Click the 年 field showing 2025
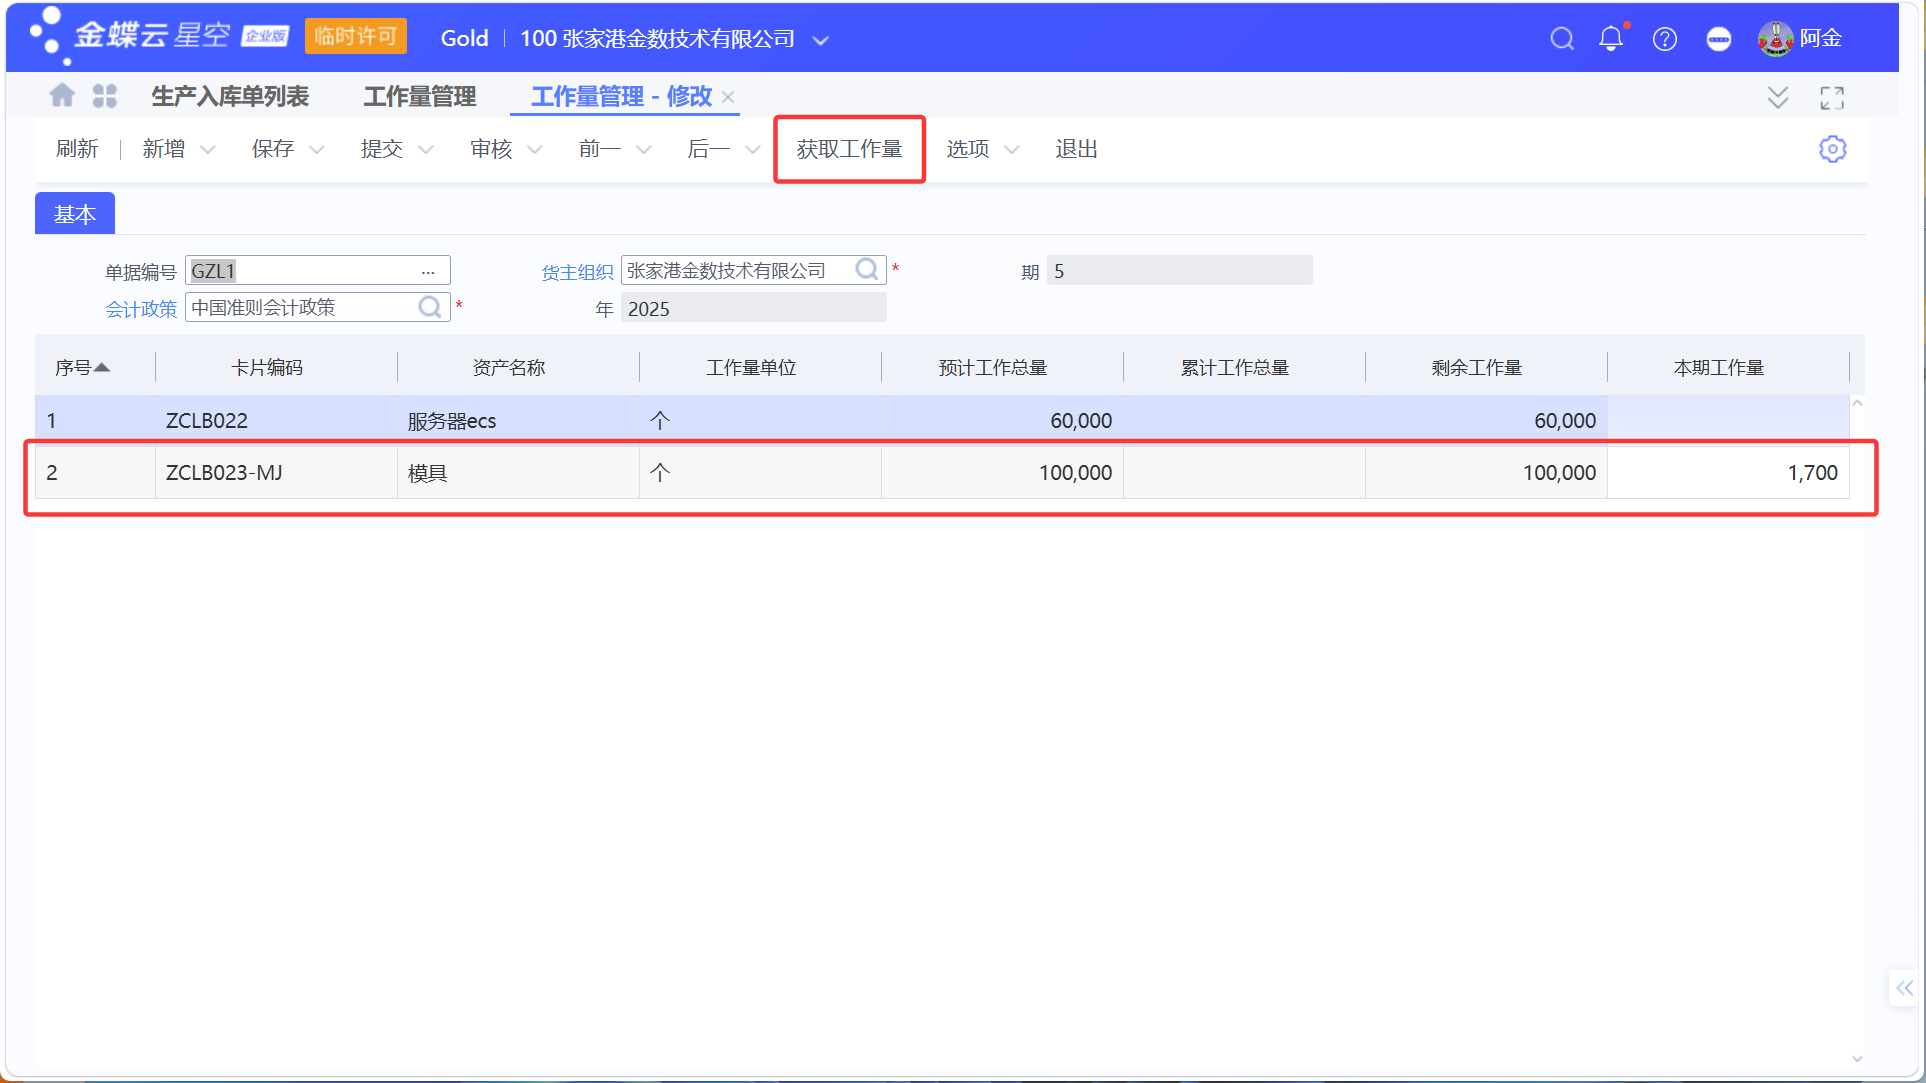This screenshot has width=1926, height=1083. [753, 308]
